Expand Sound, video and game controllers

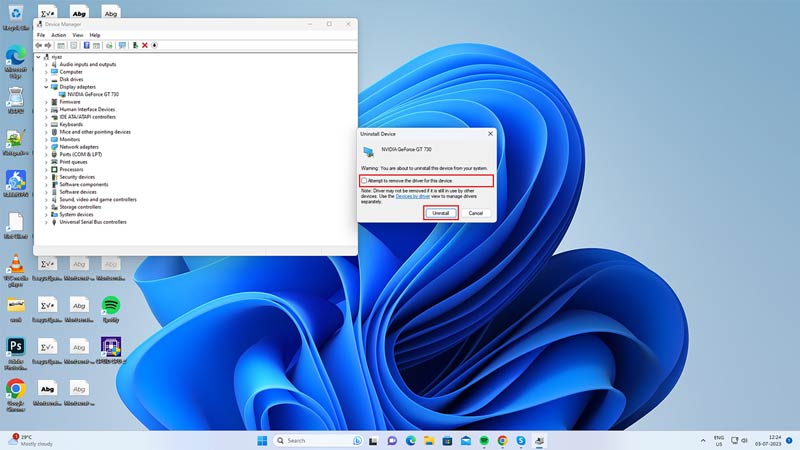pyautogui.click(x=46, y=199)
